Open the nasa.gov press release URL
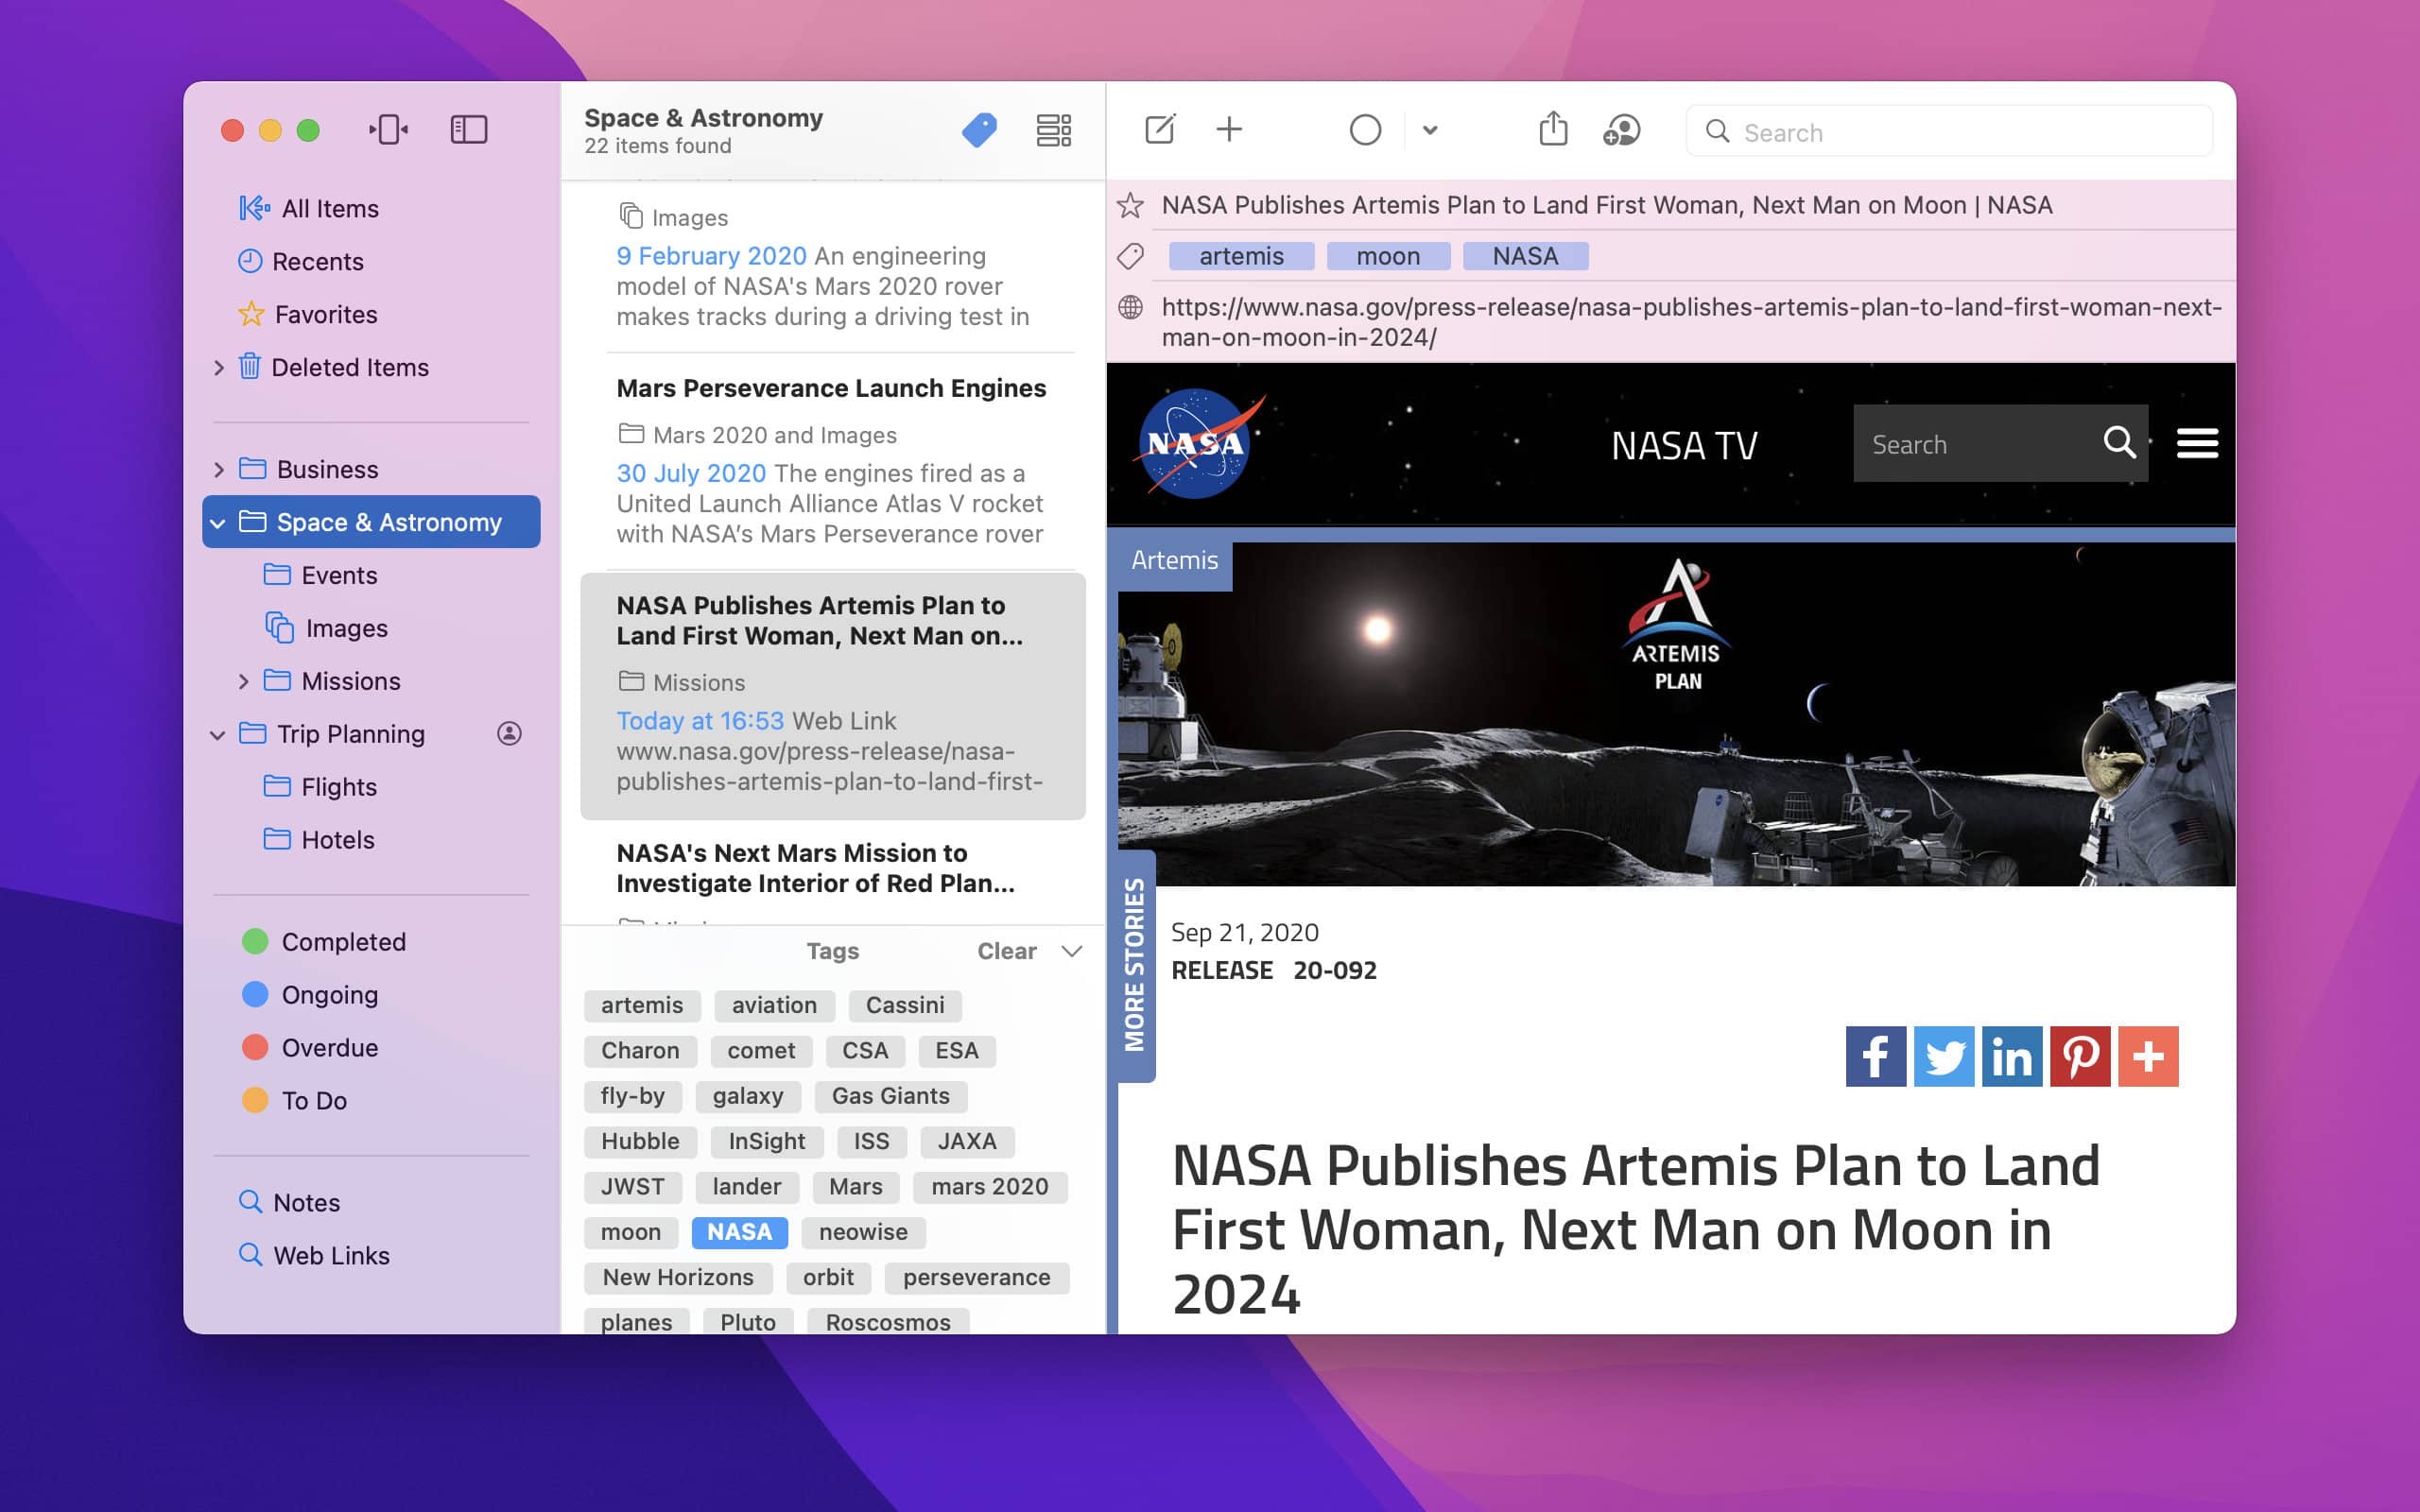The image size is (2420, 1512). click(x=1691, y=322)
